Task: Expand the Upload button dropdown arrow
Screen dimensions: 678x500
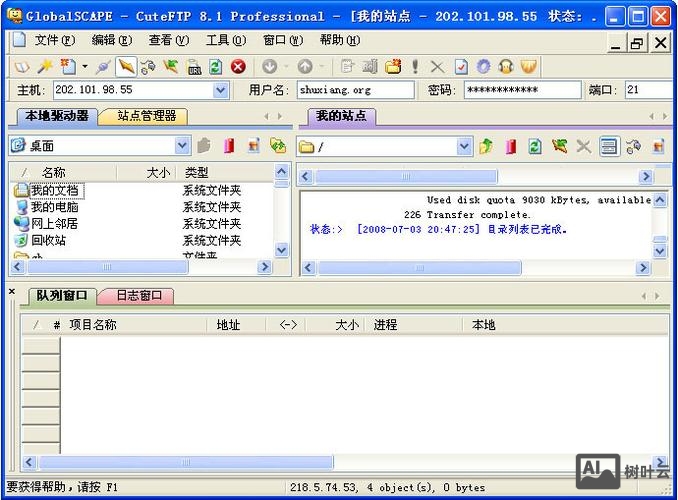Action: 321,67
